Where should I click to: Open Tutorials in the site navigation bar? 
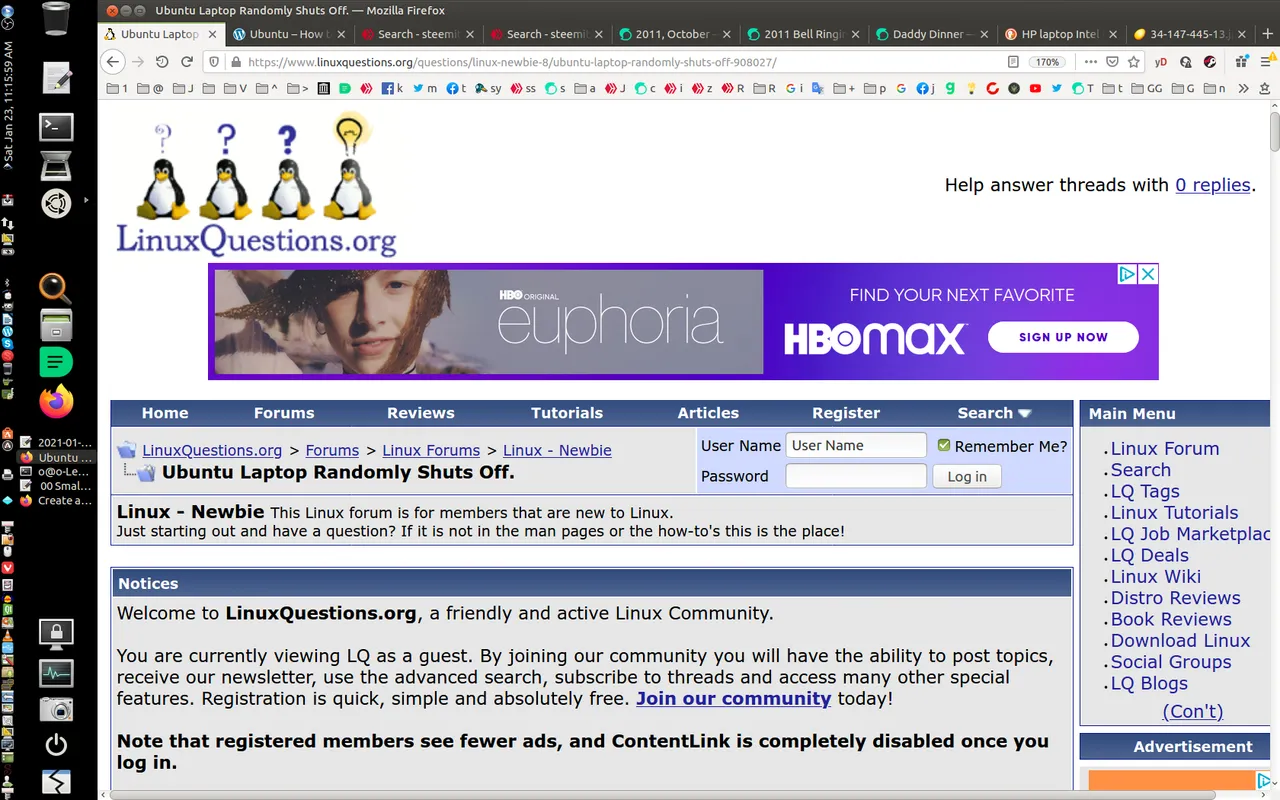point(567,413)
